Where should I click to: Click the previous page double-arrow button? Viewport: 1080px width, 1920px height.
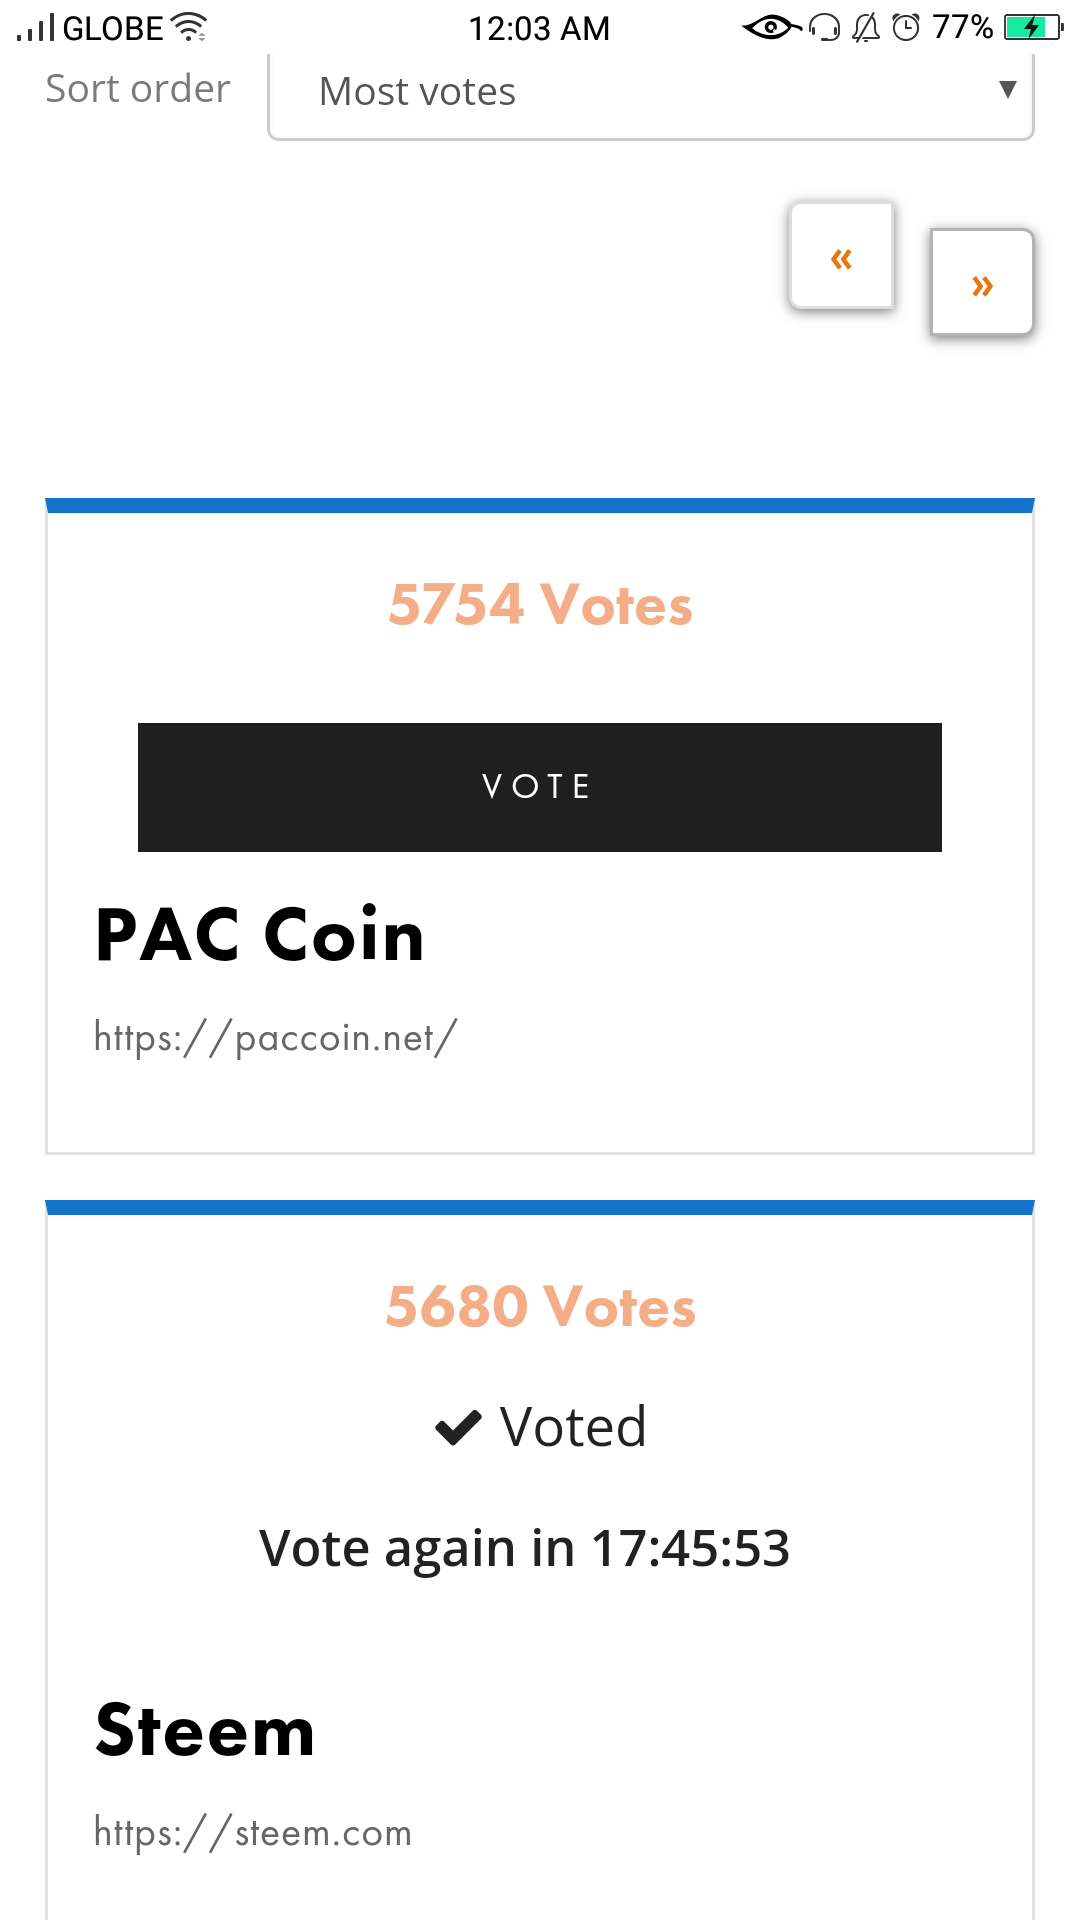coord(841,258)
